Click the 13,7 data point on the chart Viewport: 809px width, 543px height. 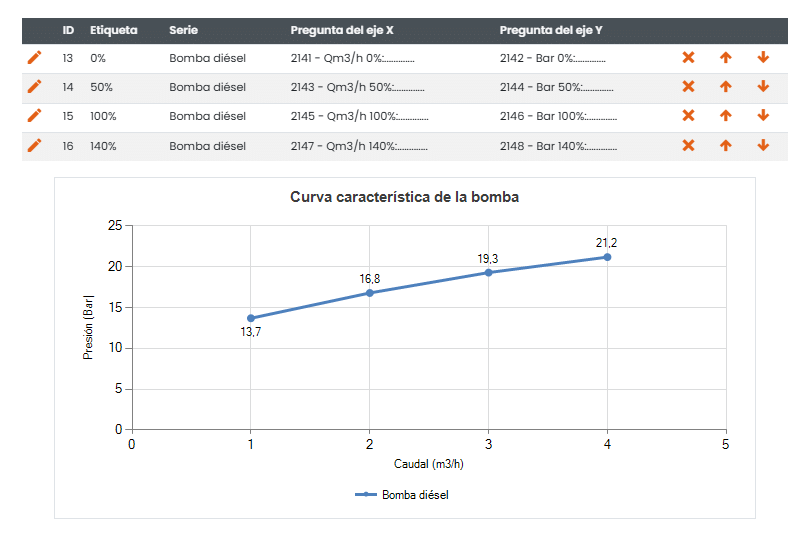tap(251, 318)
